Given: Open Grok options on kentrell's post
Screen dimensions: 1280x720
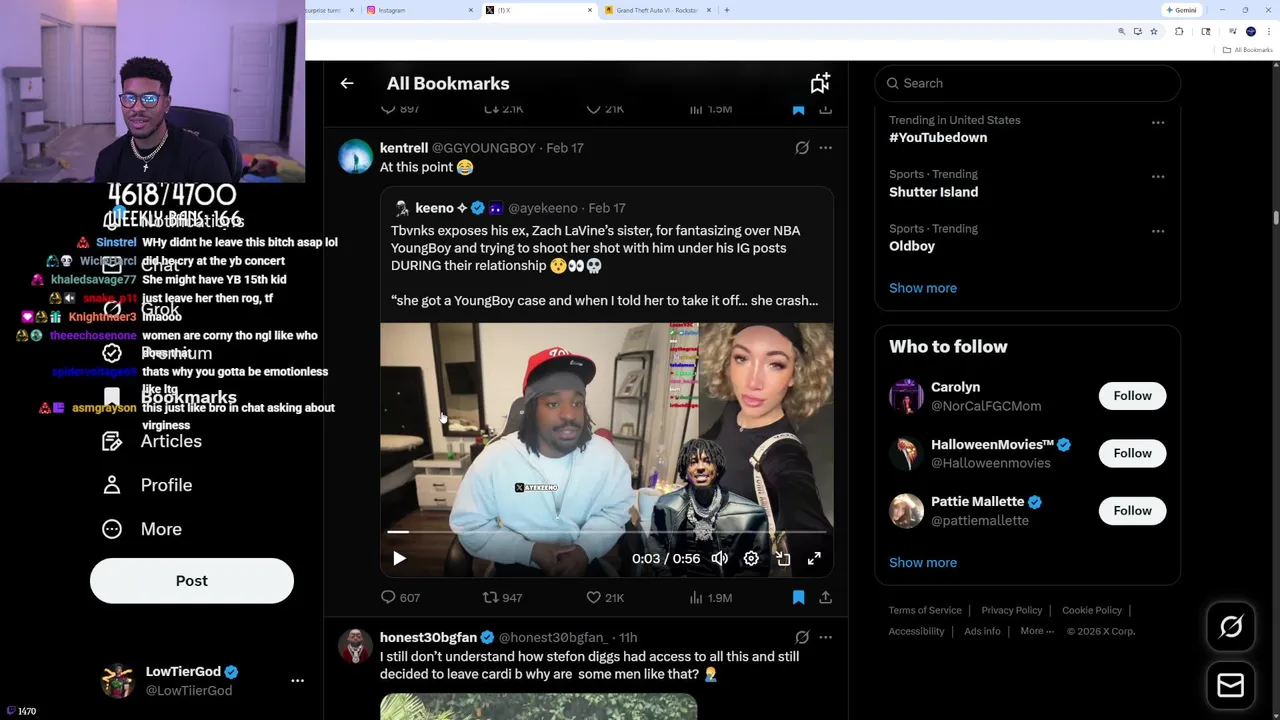Looking at the screenshot, I should coord(802,148).
